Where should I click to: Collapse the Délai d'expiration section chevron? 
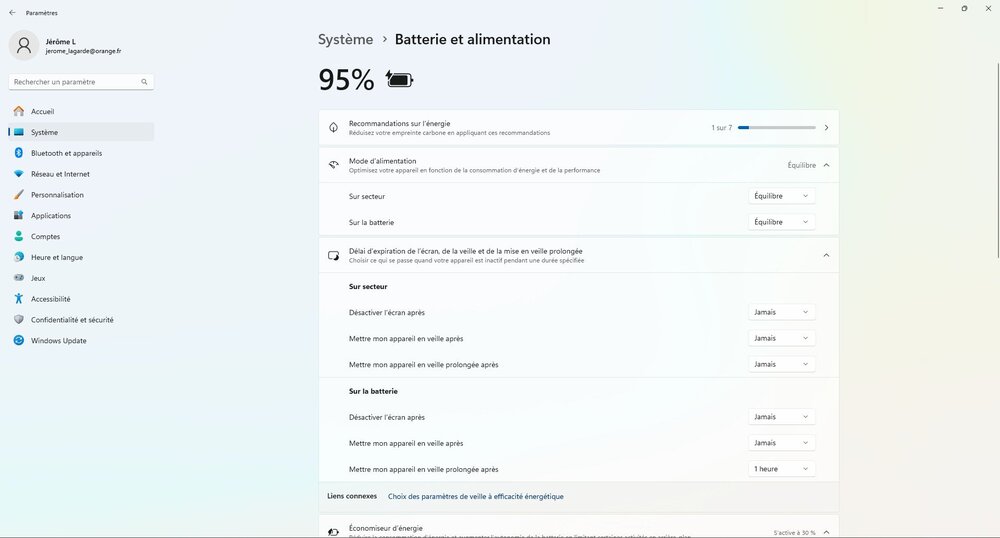pyautogui.click(x=826, y=255)
